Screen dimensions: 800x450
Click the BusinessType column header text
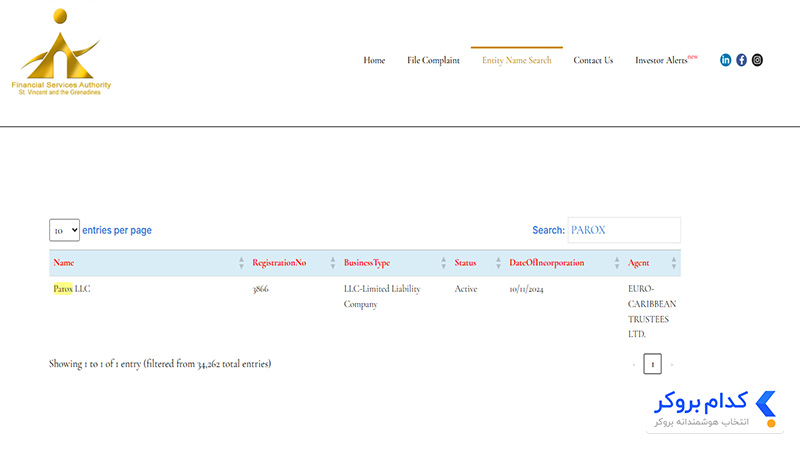pyautogui.click(x=367, y=263)
